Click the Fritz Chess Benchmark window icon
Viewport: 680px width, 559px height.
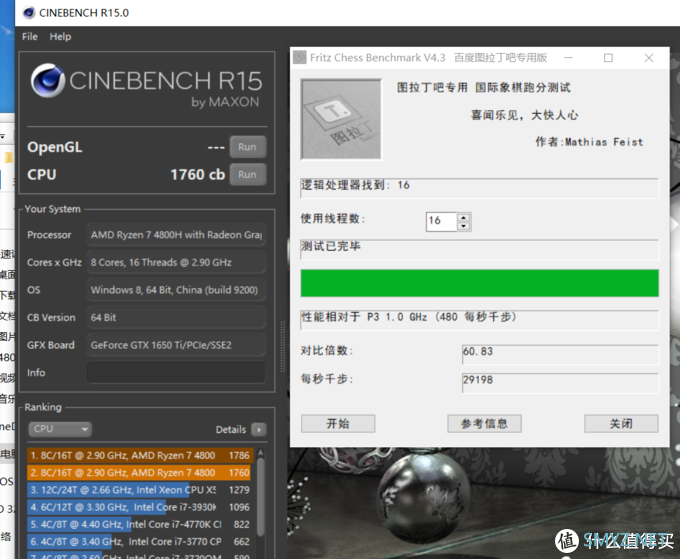point(300,58)
